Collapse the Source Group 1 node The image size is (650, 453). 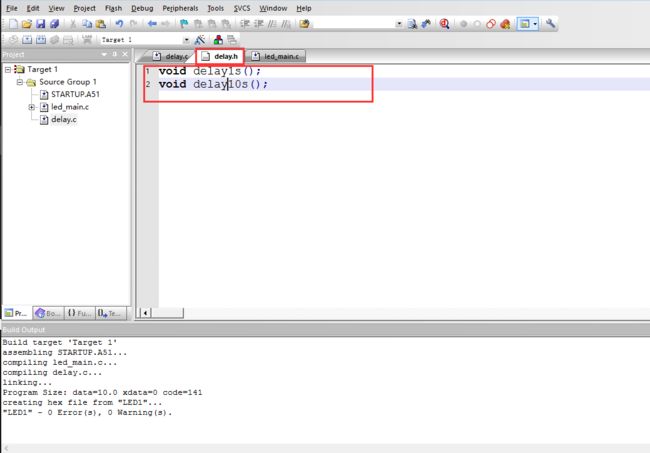click(19, 82)
